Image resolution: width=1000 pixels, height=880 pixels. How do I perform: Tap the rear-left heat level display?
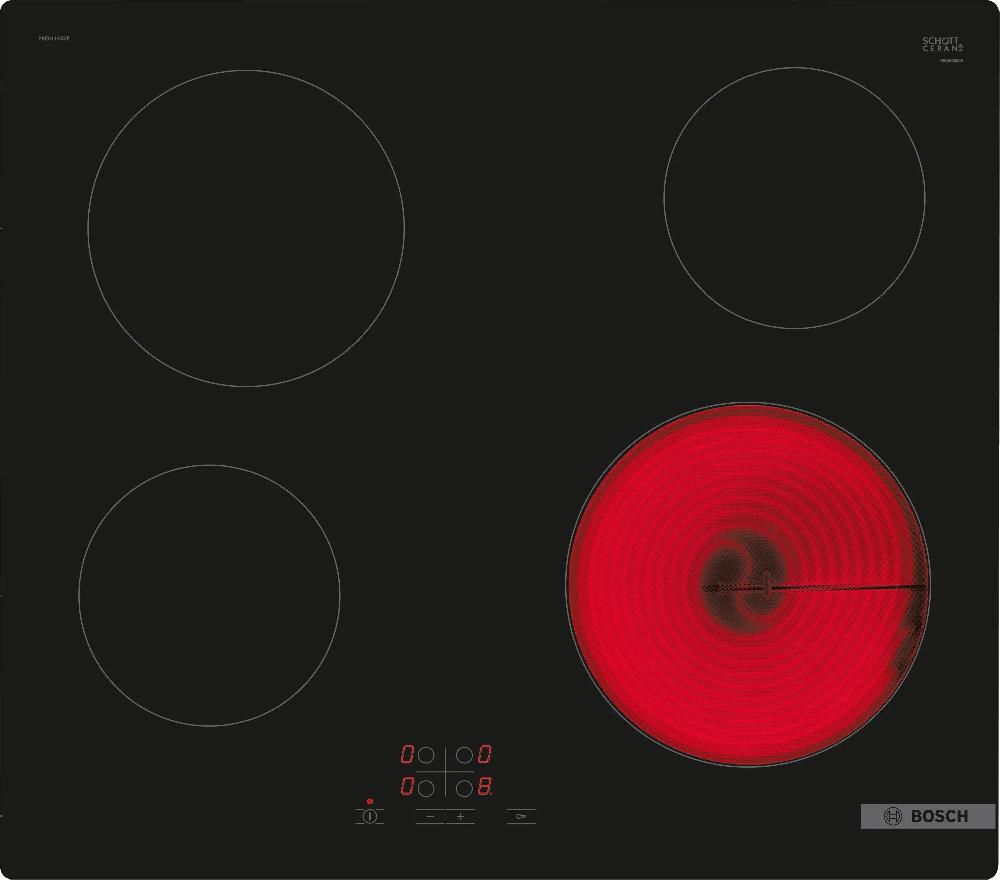407,754
